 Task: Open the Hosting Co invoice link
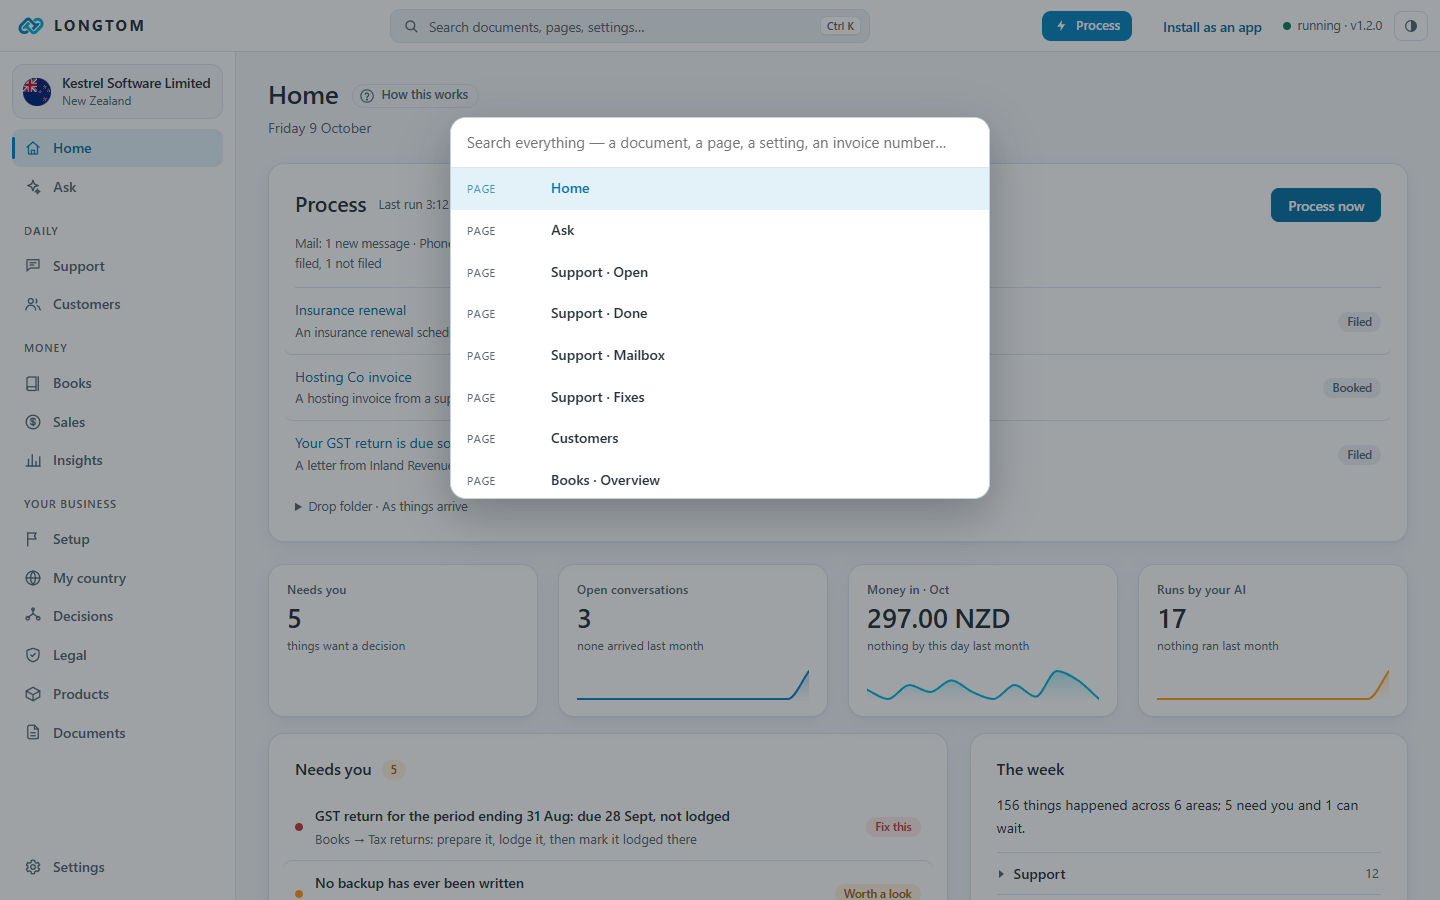(353, 377)
